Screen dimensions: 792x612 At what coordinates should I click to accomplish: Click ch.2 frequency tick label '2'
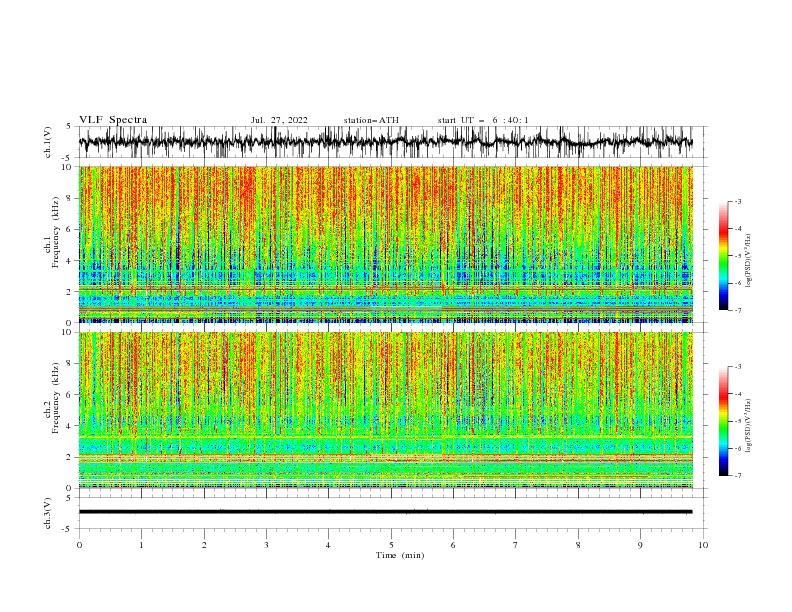[69, 457]
